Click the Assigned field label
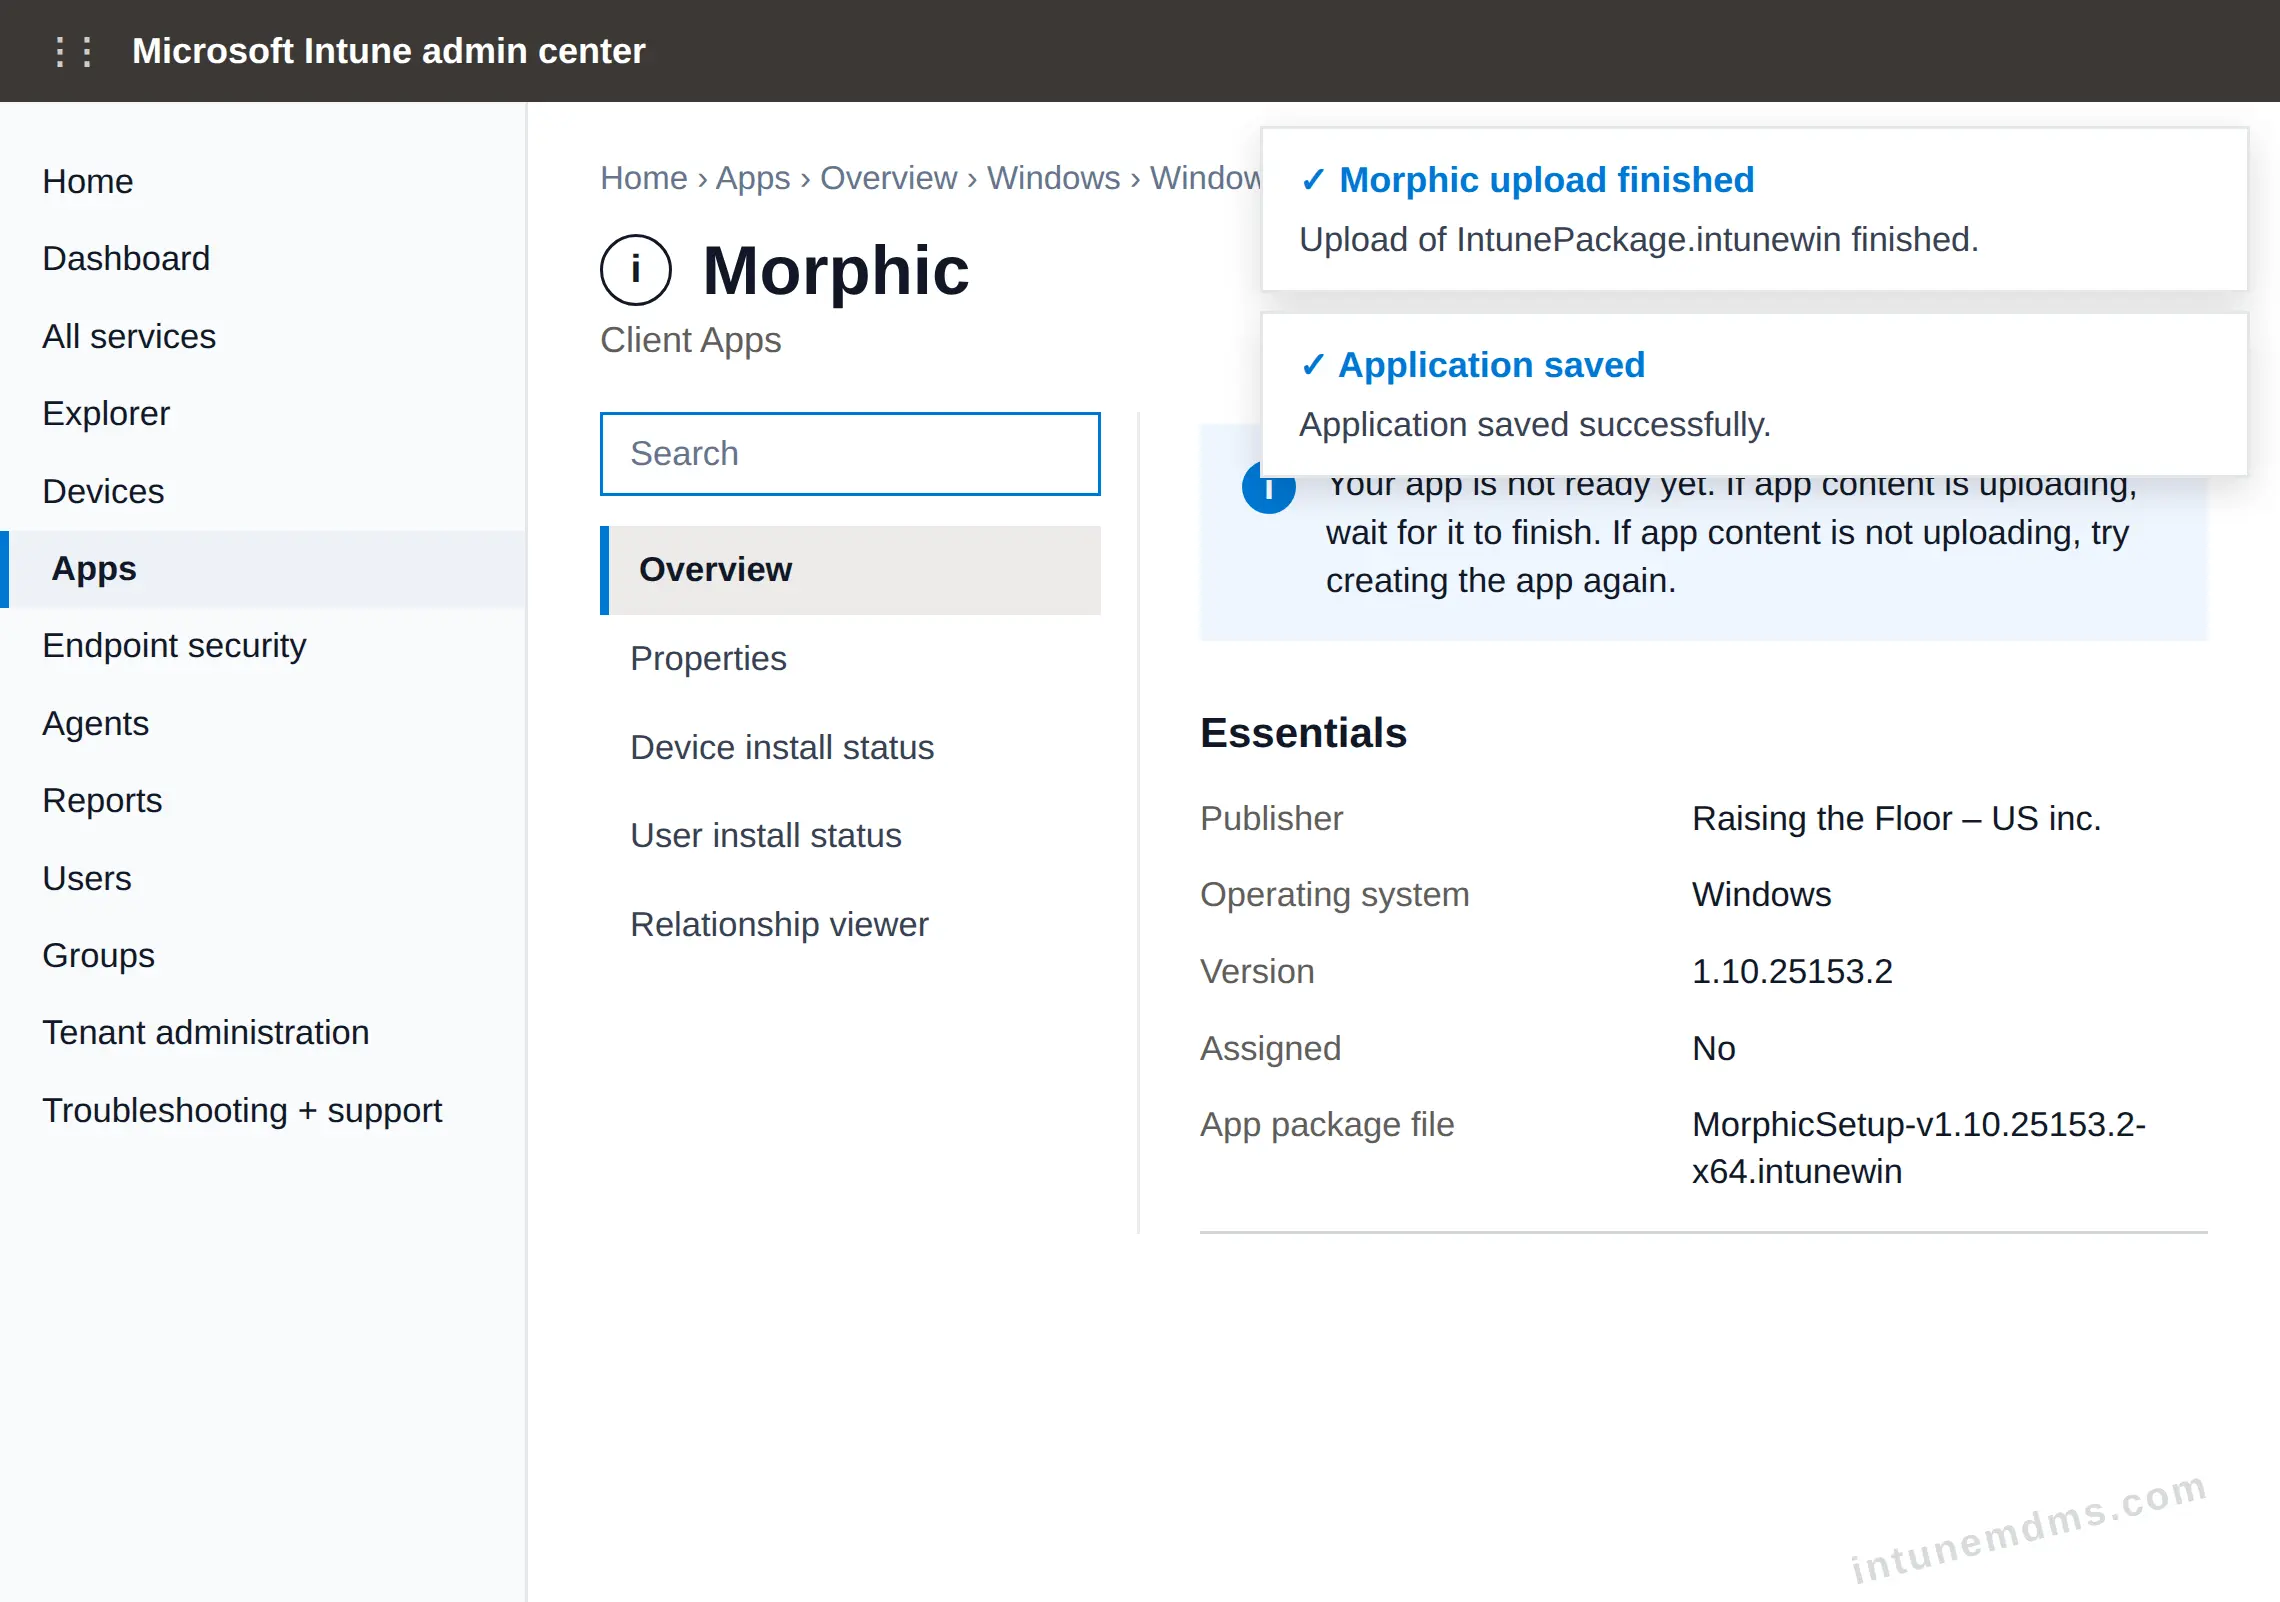This screenshot has width=2280, height=1602. pos(1270,1048)
